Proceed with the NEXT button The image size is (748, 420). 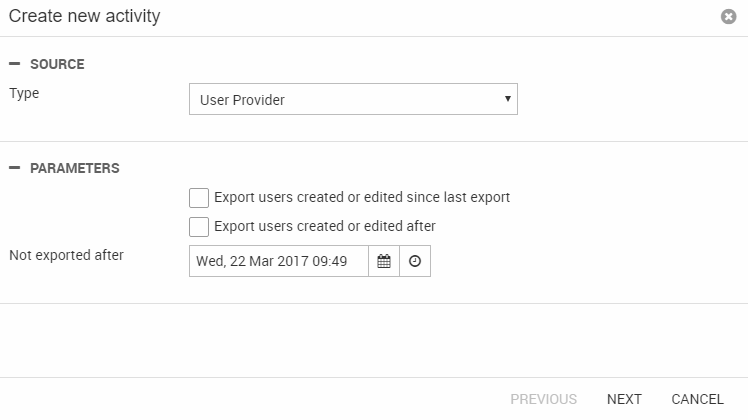coord(624,399)
